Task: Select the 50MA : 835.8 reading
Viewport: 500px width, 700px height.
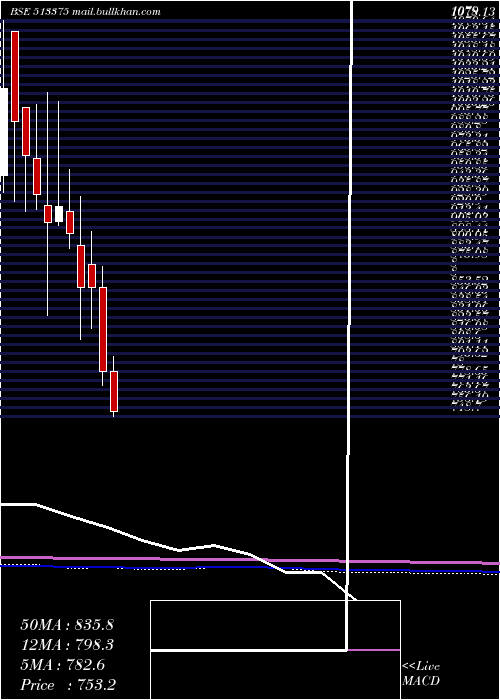Action: point(67,625)
